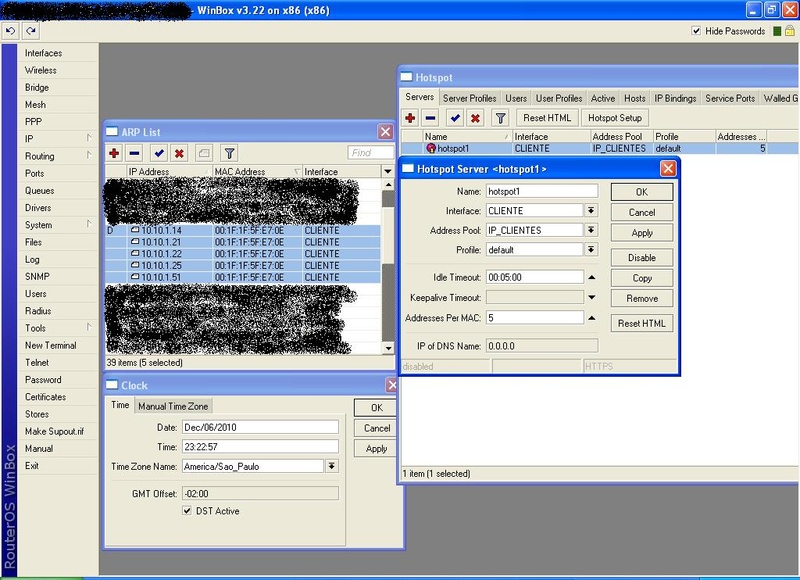Click the redo arrow in WinBox toolbar
The height and width of the screenshot is (580, 800).
[30, 31]
